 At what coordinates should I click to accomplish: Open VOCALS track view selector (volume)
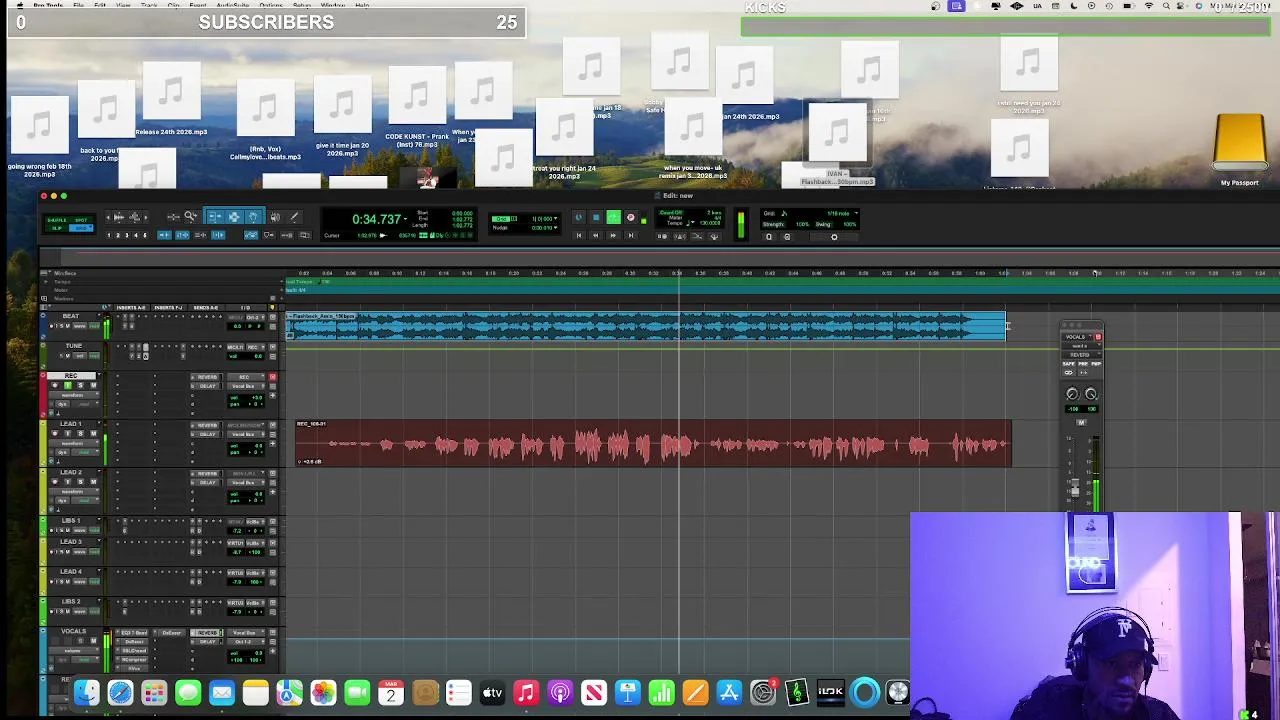[74, 651]
